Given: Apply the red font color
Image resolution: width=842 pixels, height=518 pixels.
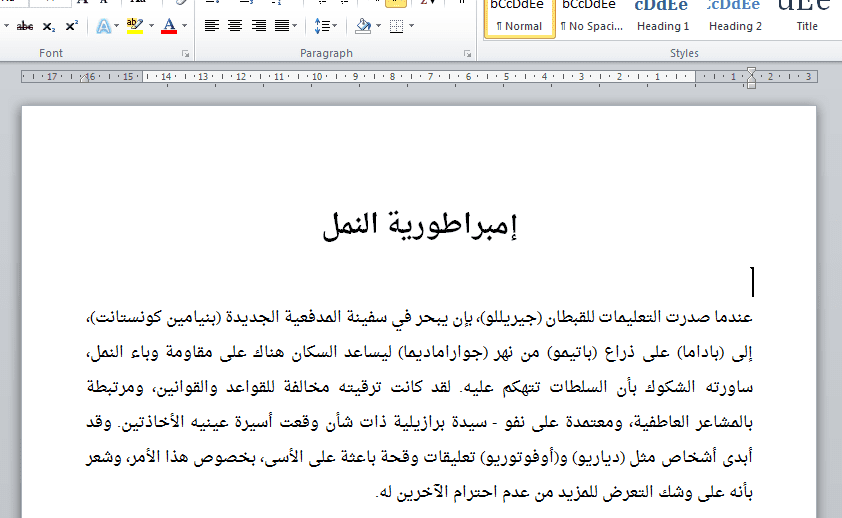Looking at the screenshot, I should [169, 26].
